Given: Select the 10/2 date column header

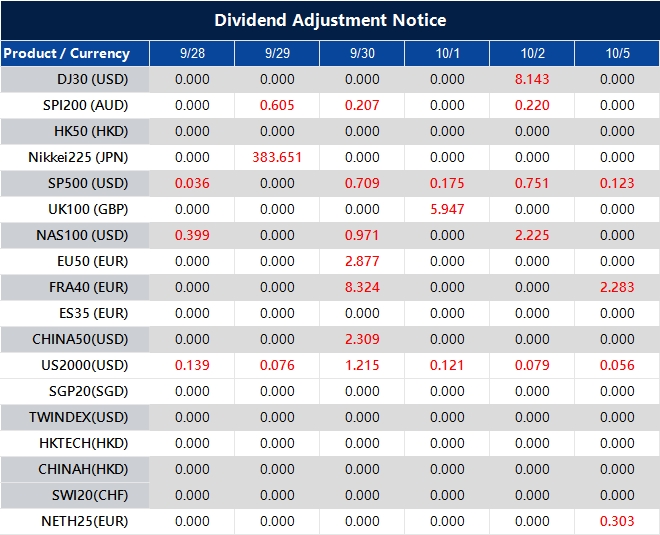Looking at the screenshot, I should (x=532, y=53).
